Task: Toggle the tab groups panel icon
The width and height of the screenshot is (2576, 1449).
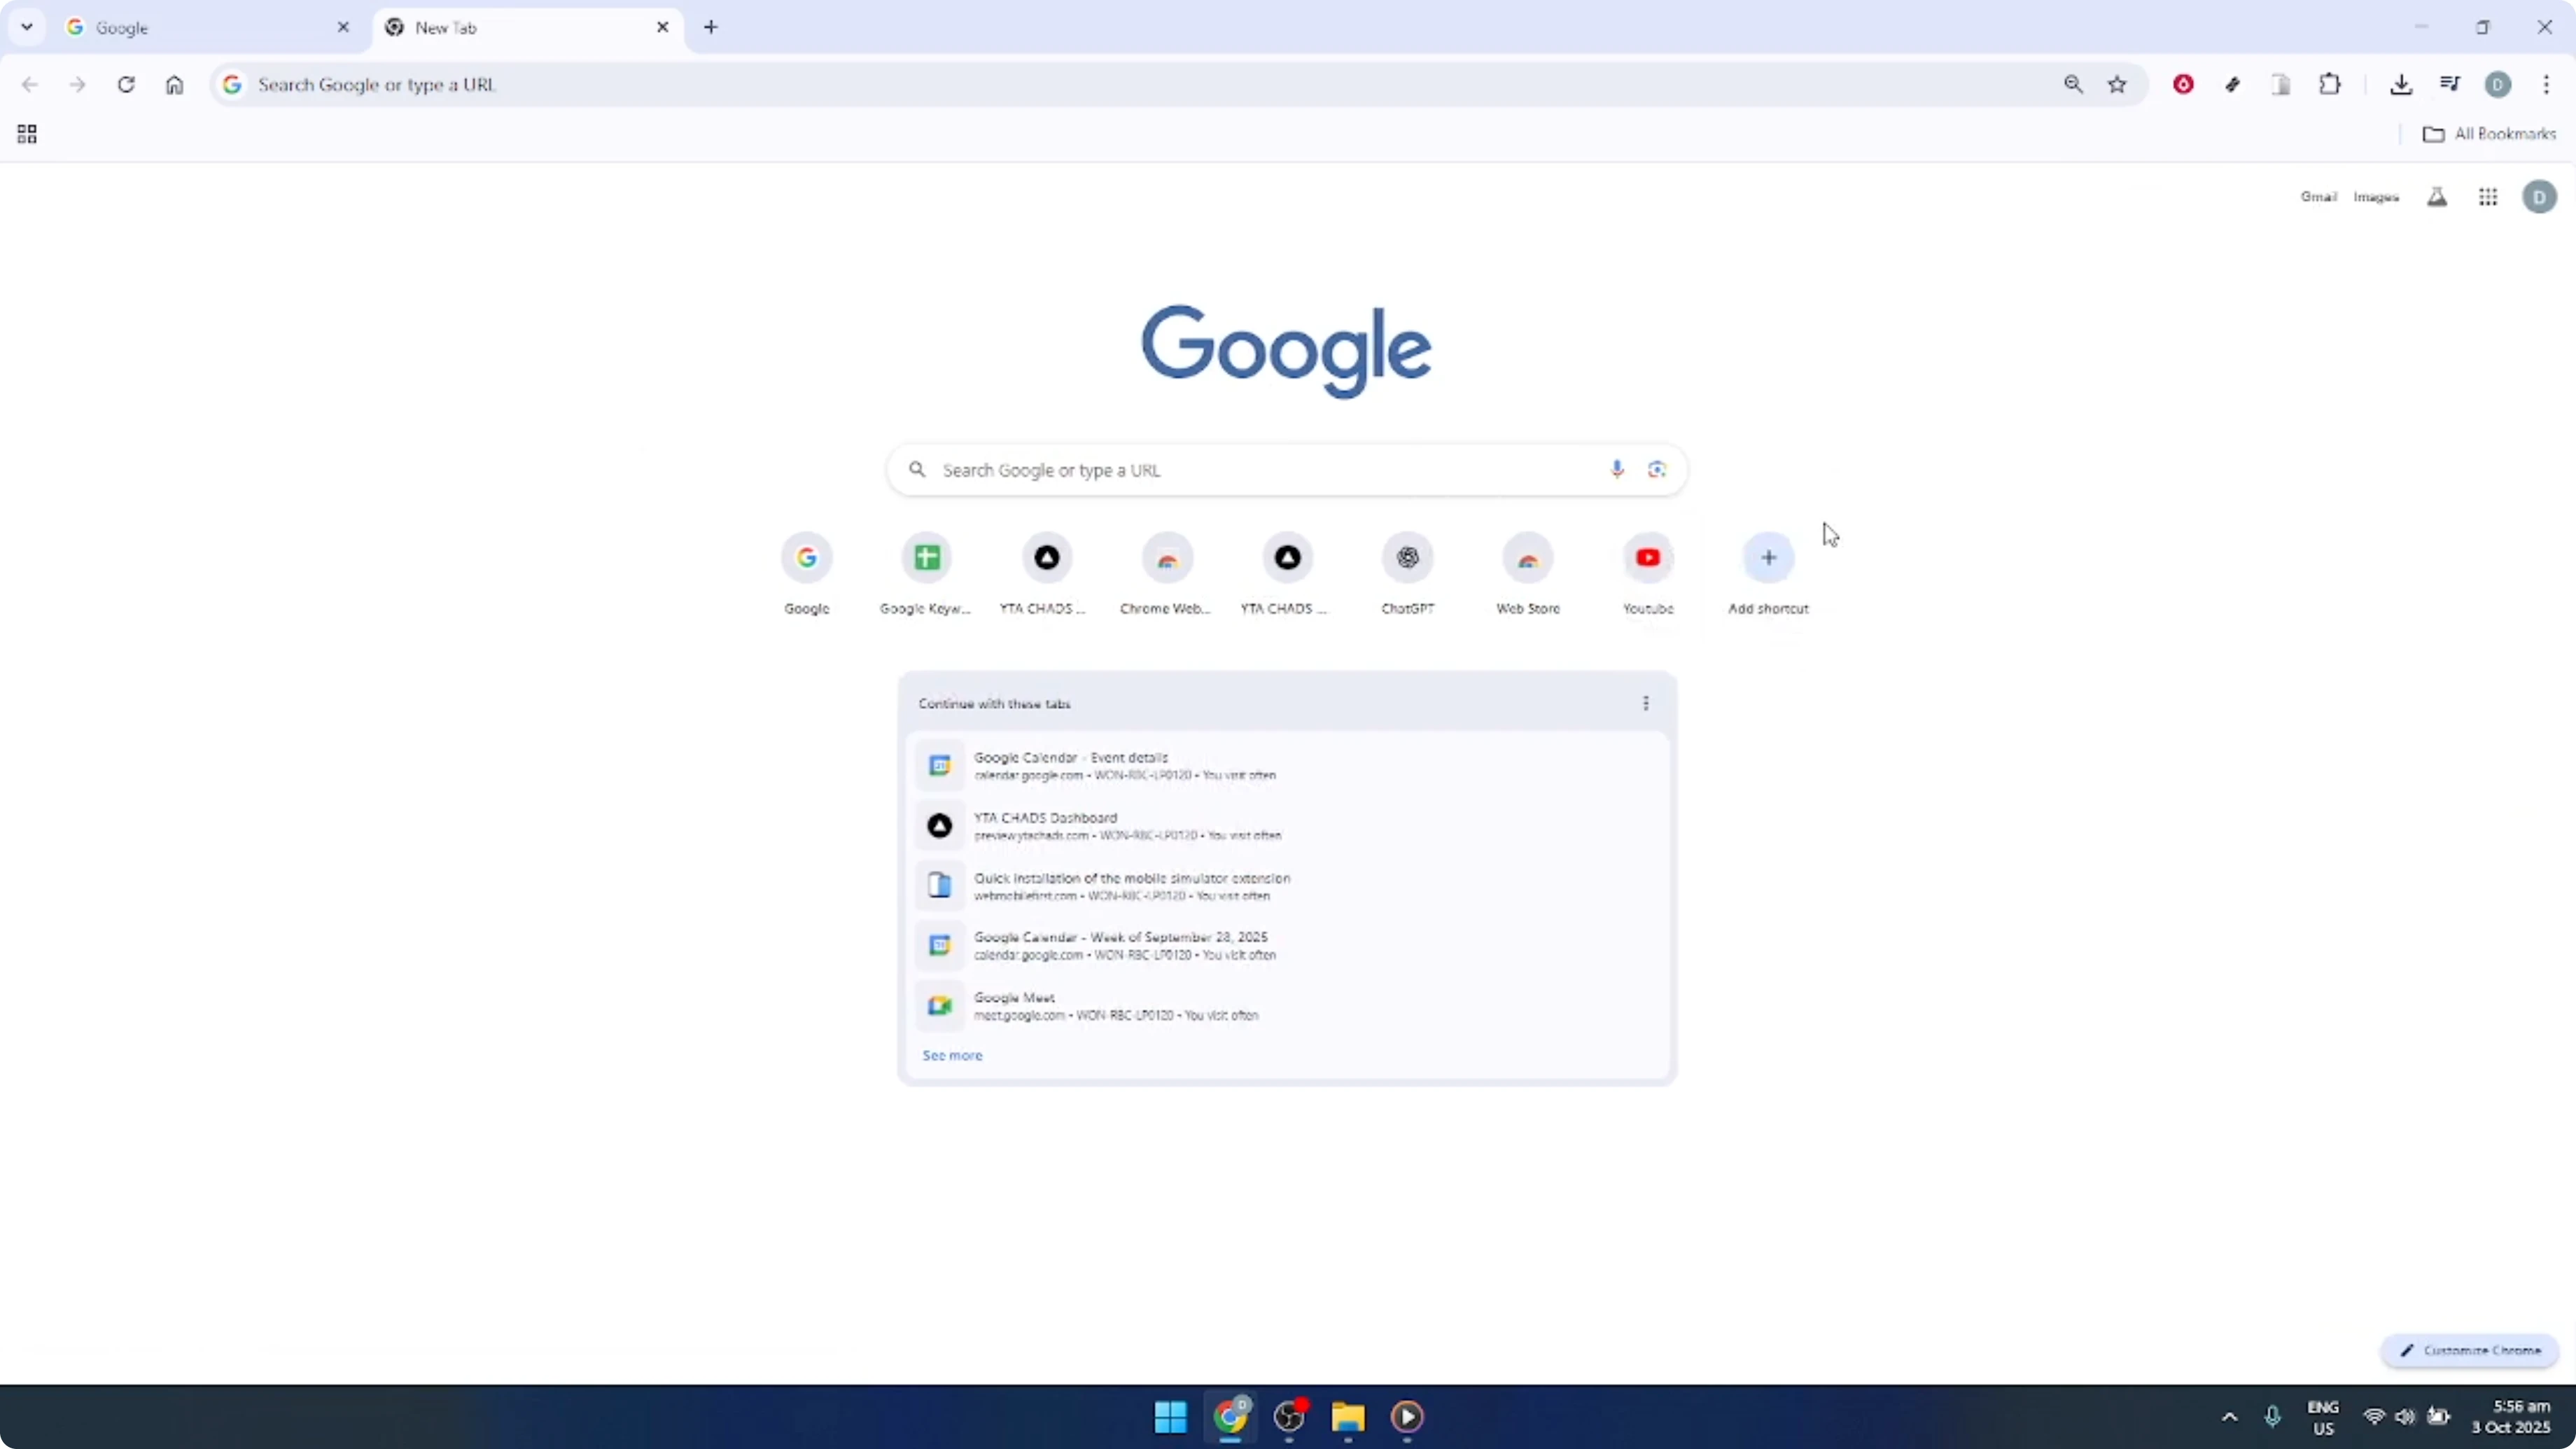Action: [x=27, y=133]
